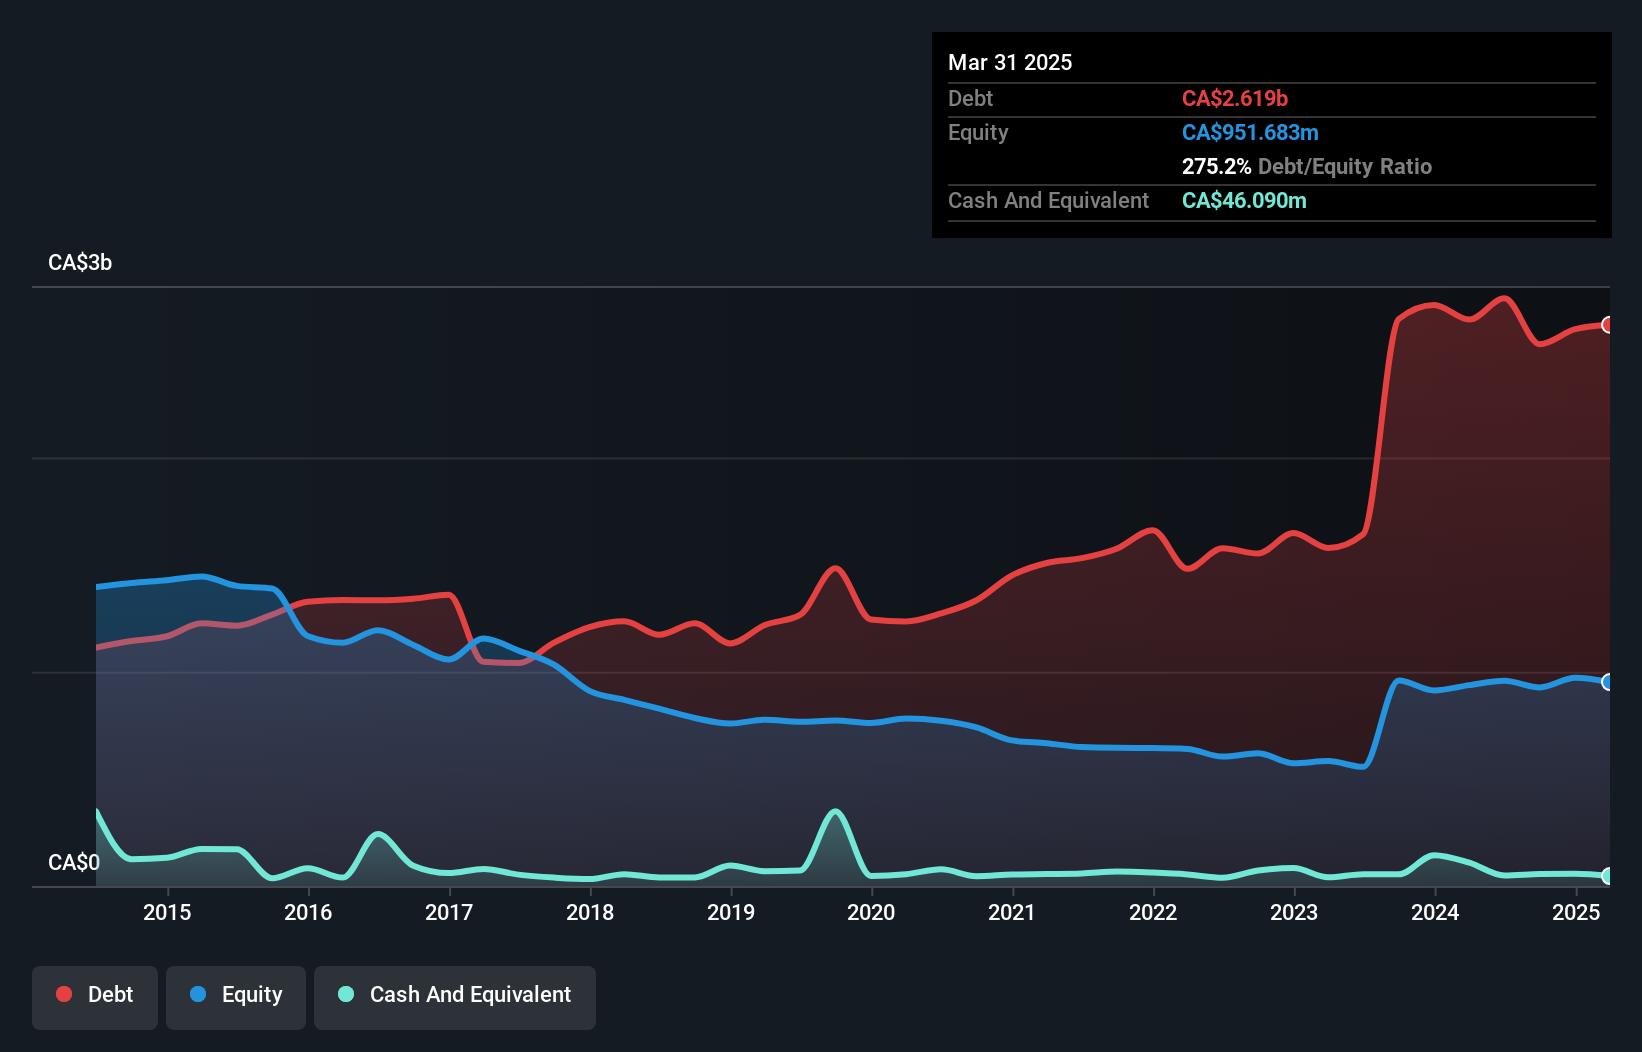
Task: Select the 2016 x-axis label
Action: click(308, 912)
